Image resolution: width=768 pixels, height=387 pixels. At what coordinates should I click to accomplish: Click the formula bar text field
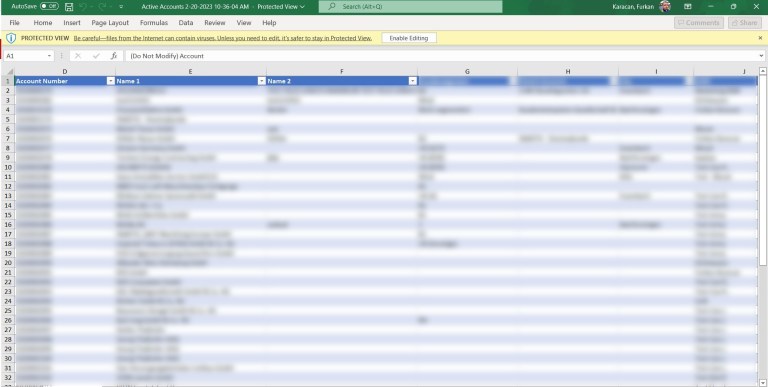pos(441,56)
